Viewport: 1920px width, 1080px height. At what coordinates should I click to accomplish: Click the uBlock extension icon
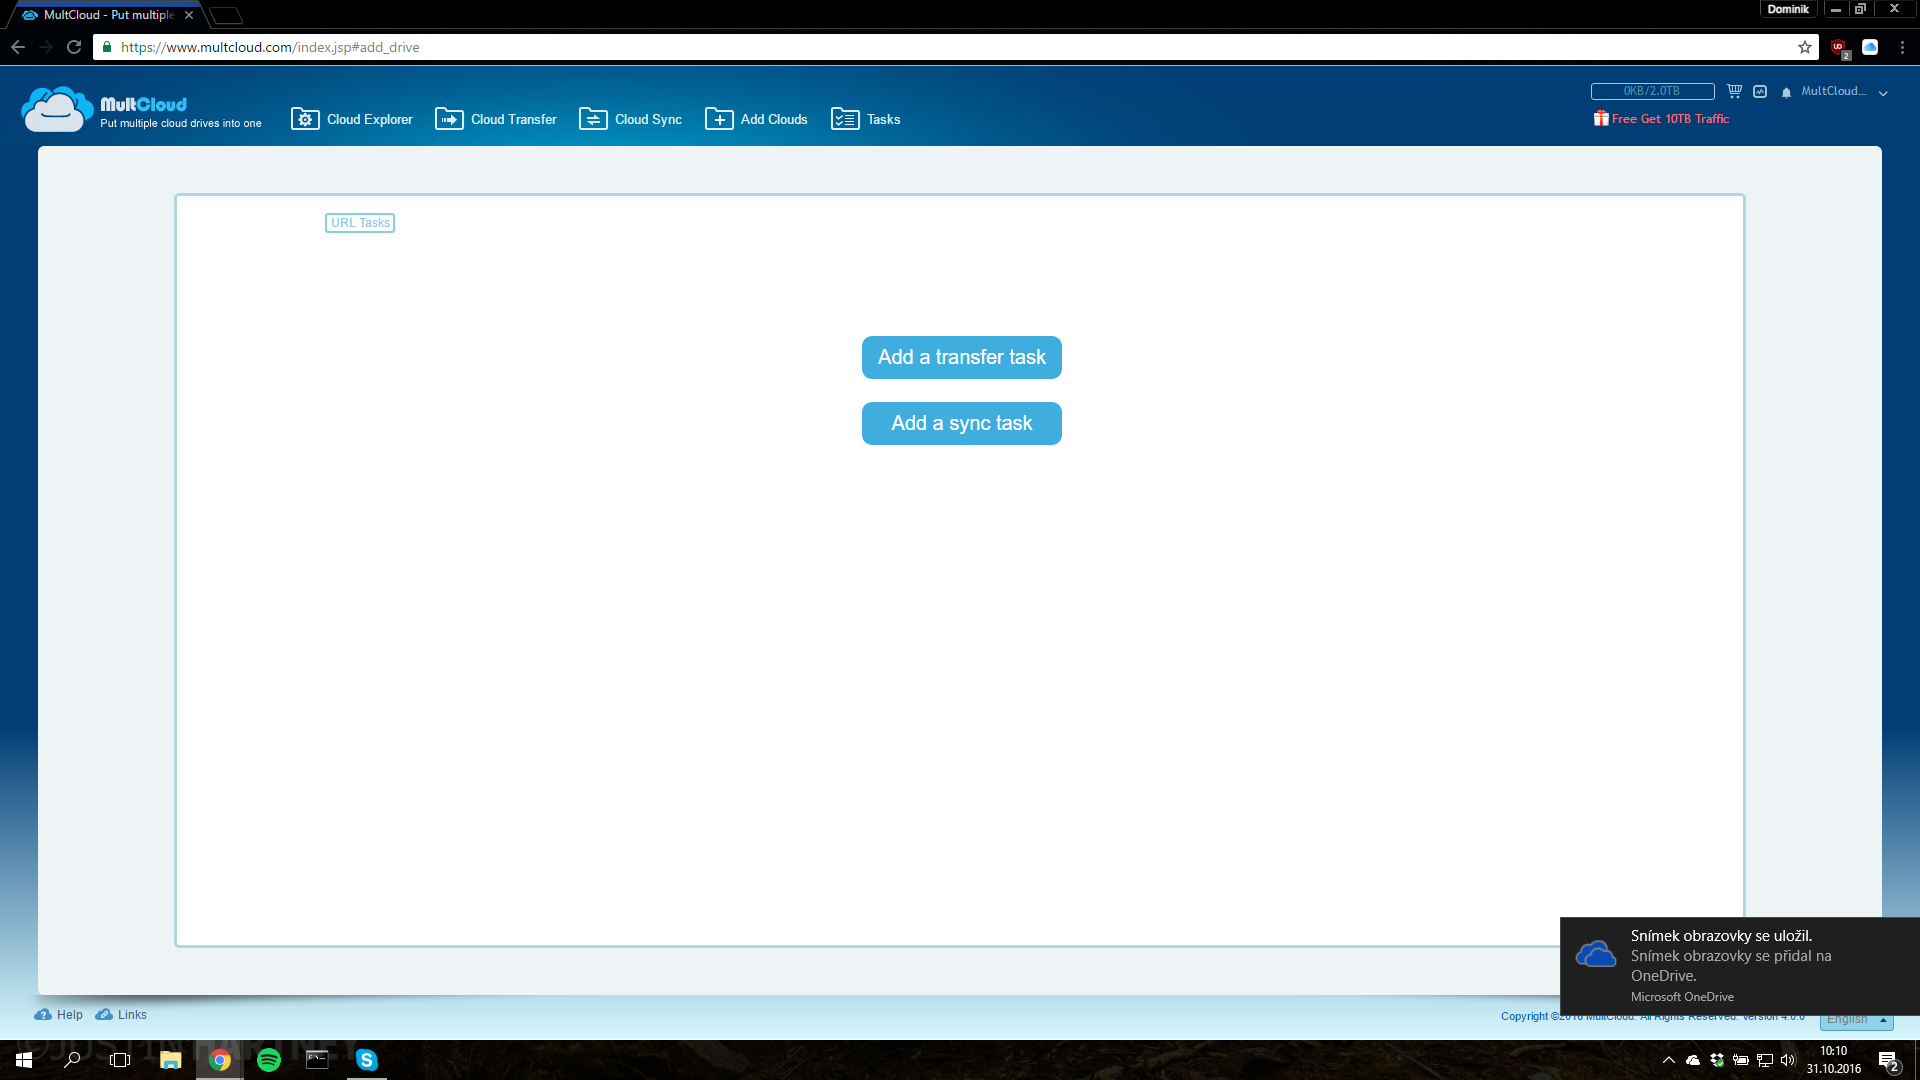pos(1838,47)
